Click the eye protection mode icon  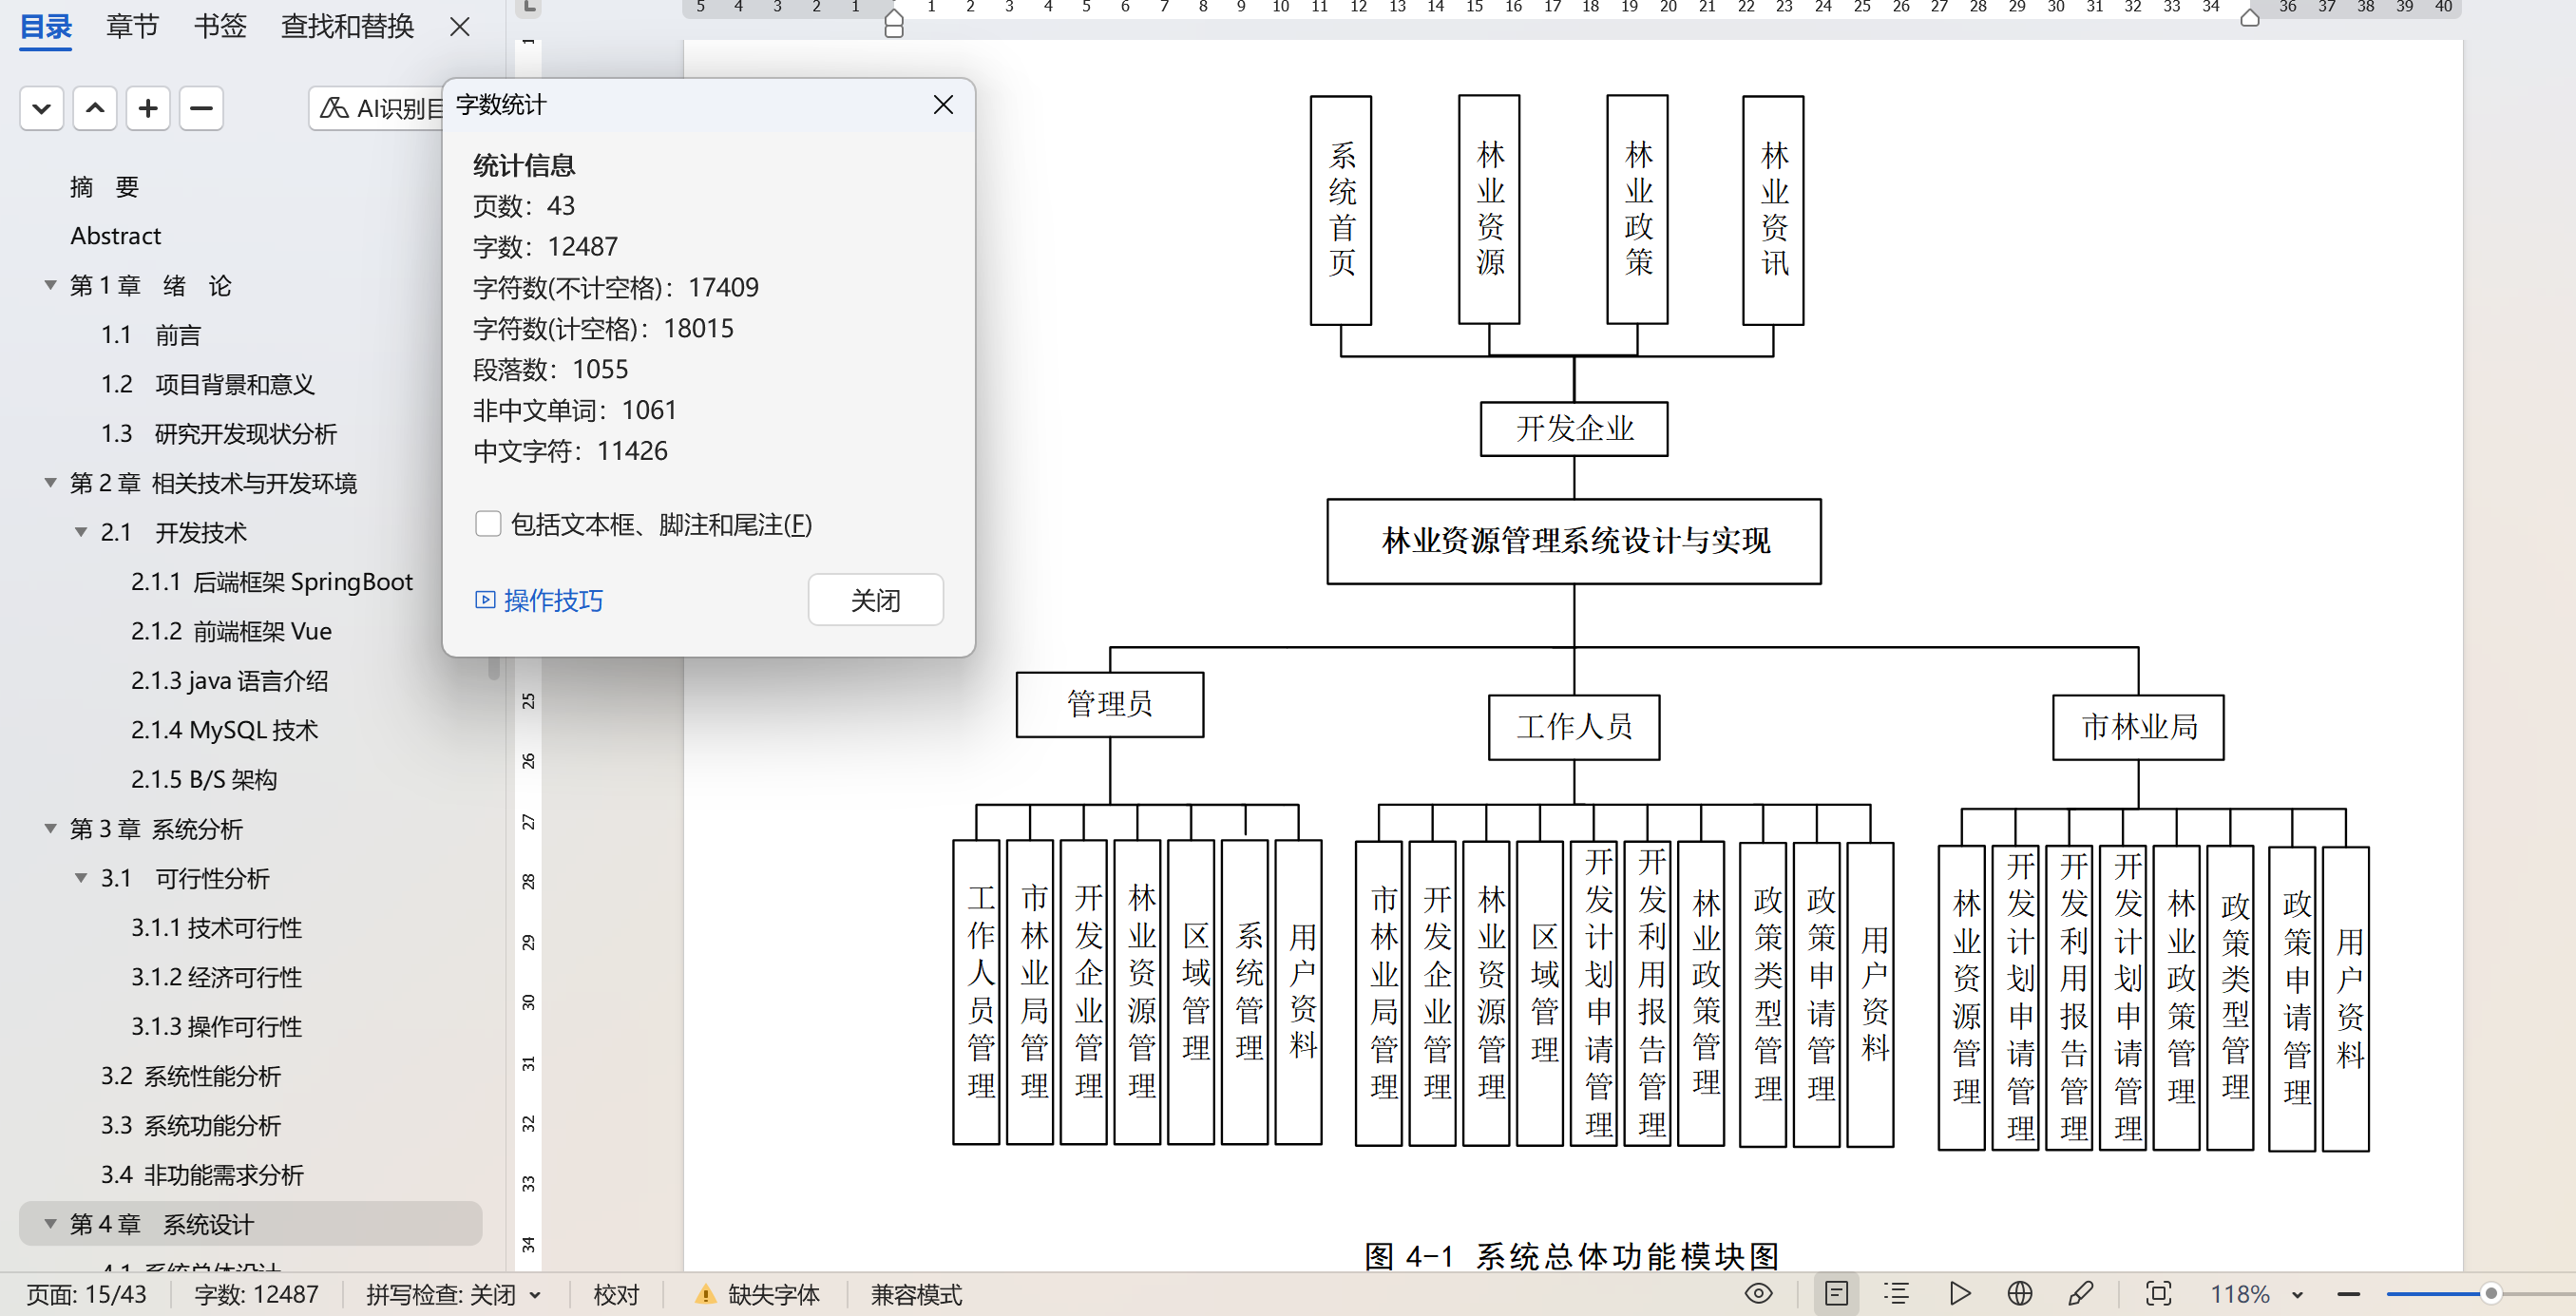pyautogui.click(x=1758, y=1294)
